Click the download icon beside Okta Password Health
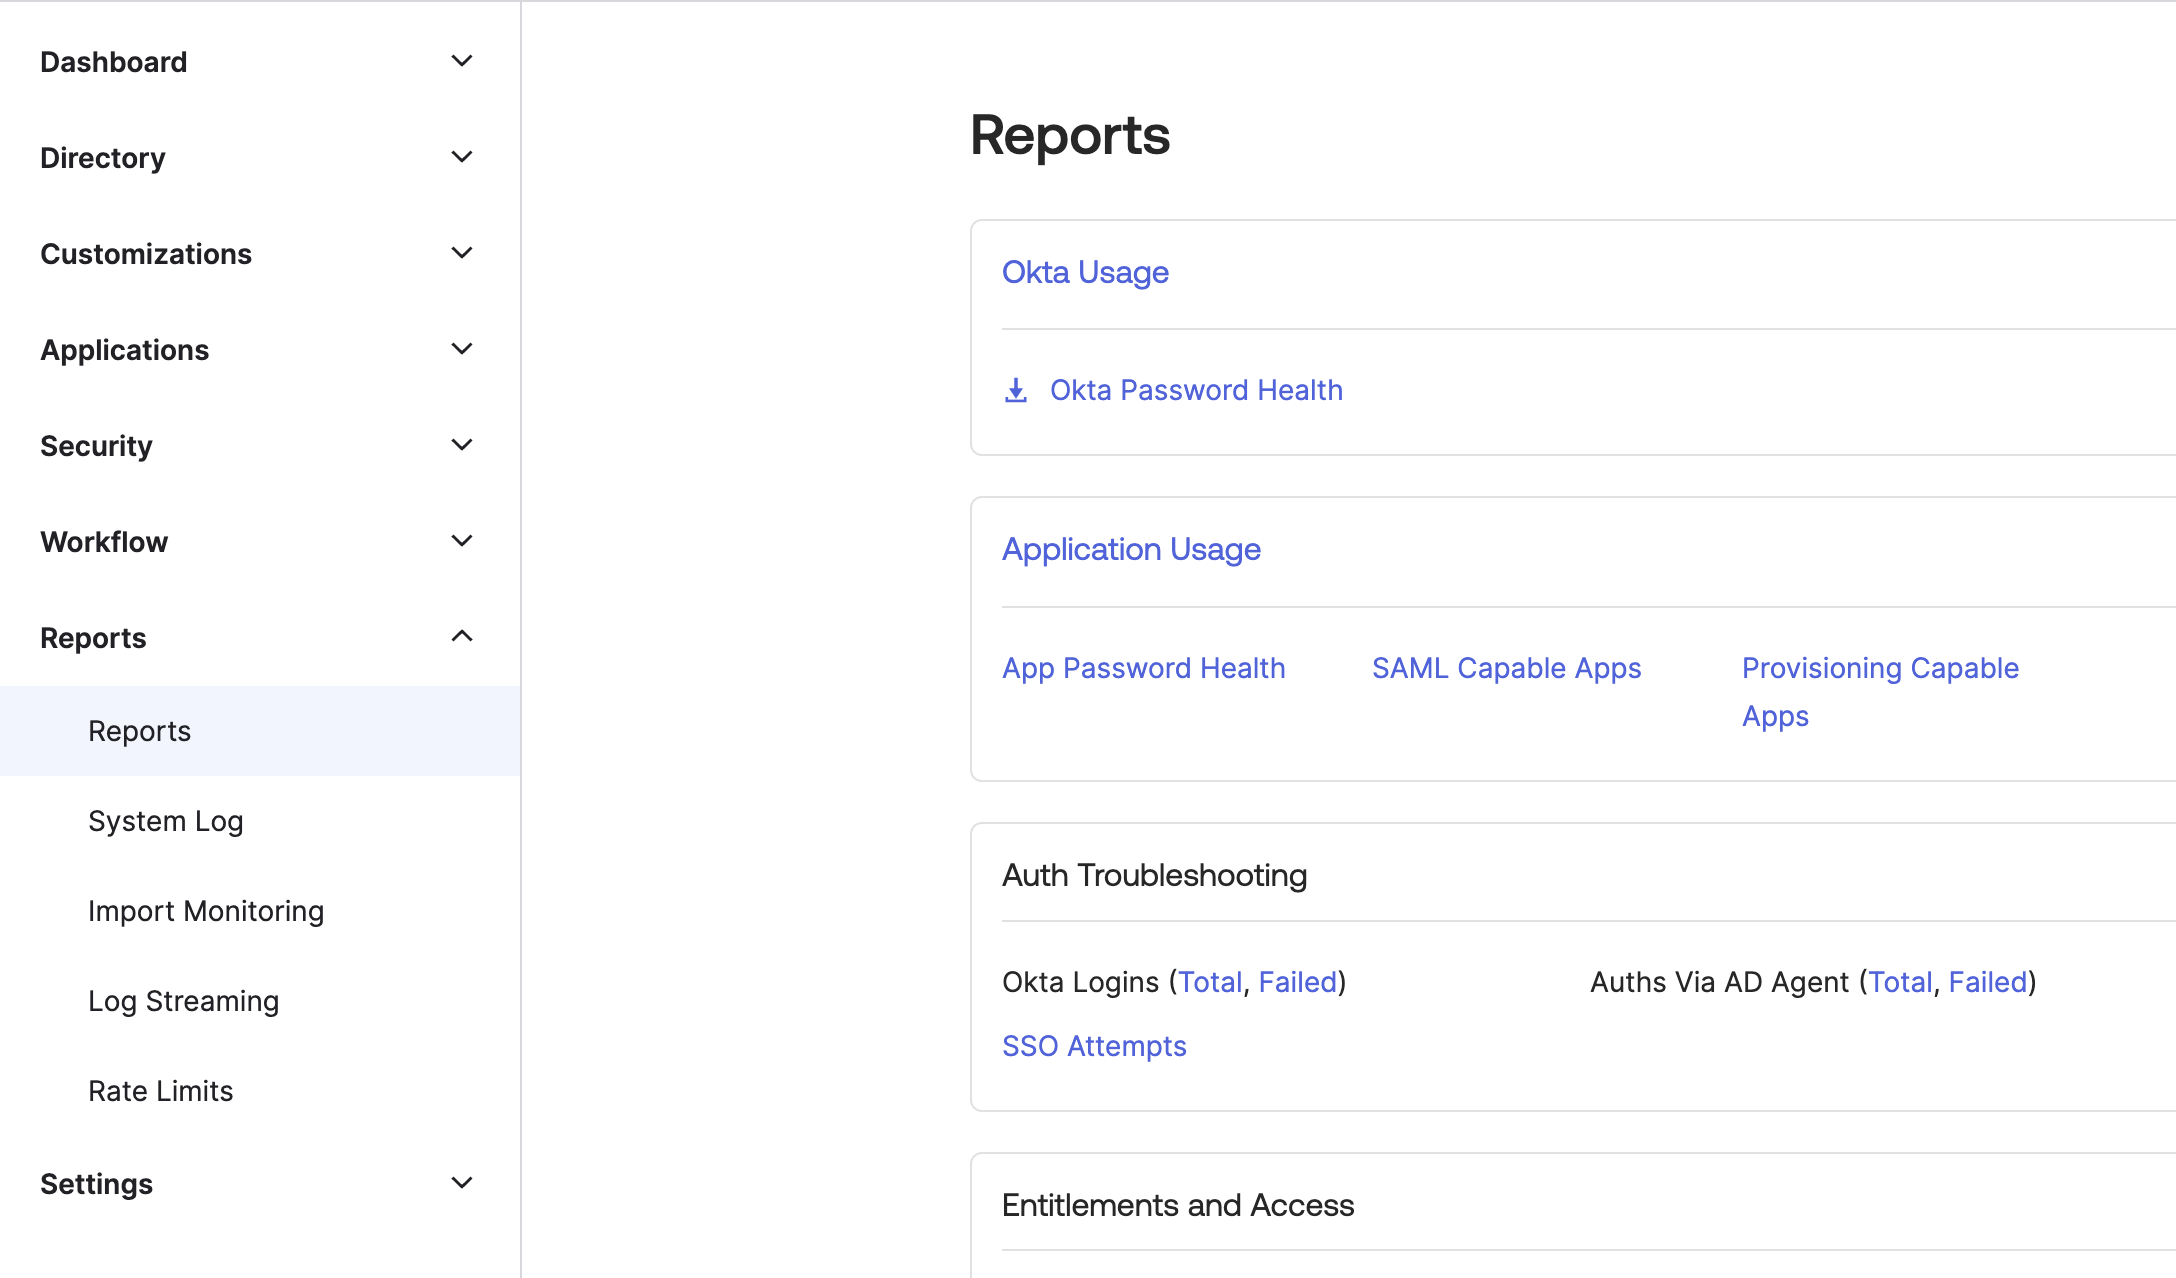The width and height of the screenshot is (2176, 1278). point(1015,390)
